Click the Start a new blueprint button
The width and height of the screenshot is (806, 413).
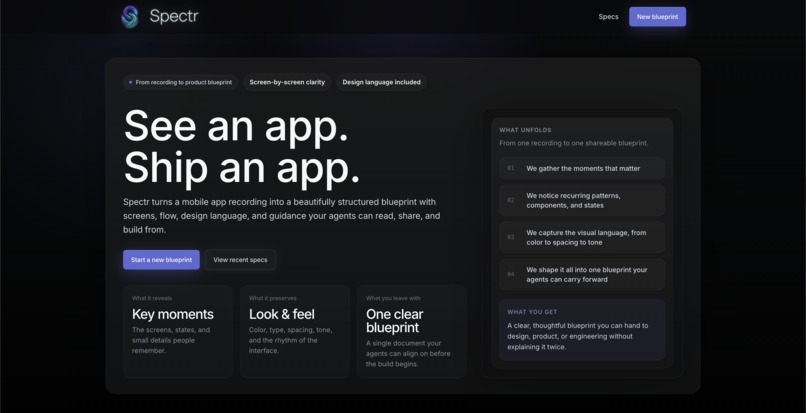coord(161,260)
